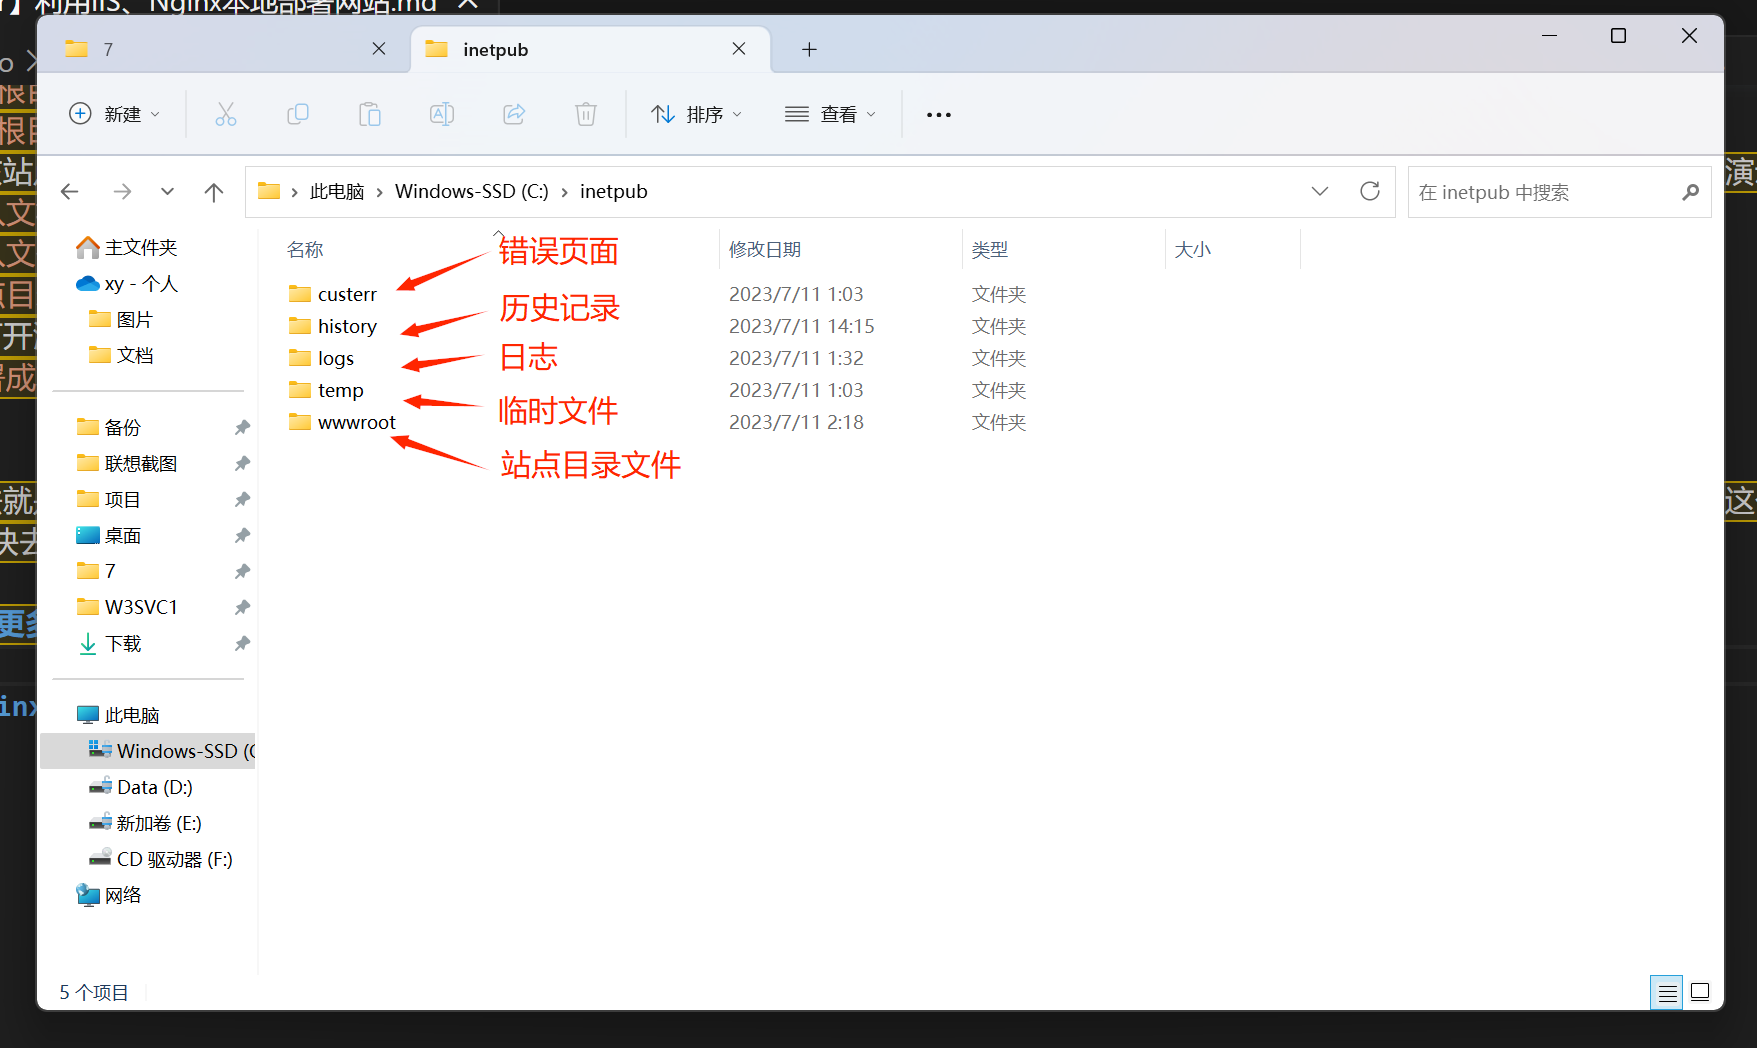Click the 网络 network icon in sidebar
This screenshot has height=1048, width=1757.
tap(88, 895)
